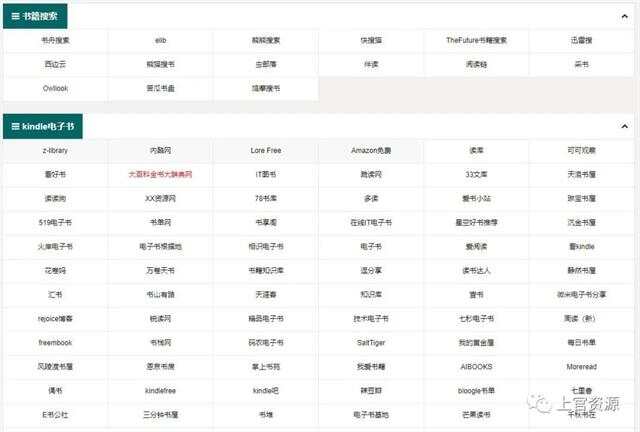Viewport: 640px width, 432px height.
Task: Open the 汇书 link
Action: pyautogui.click(x=56, y=295)
